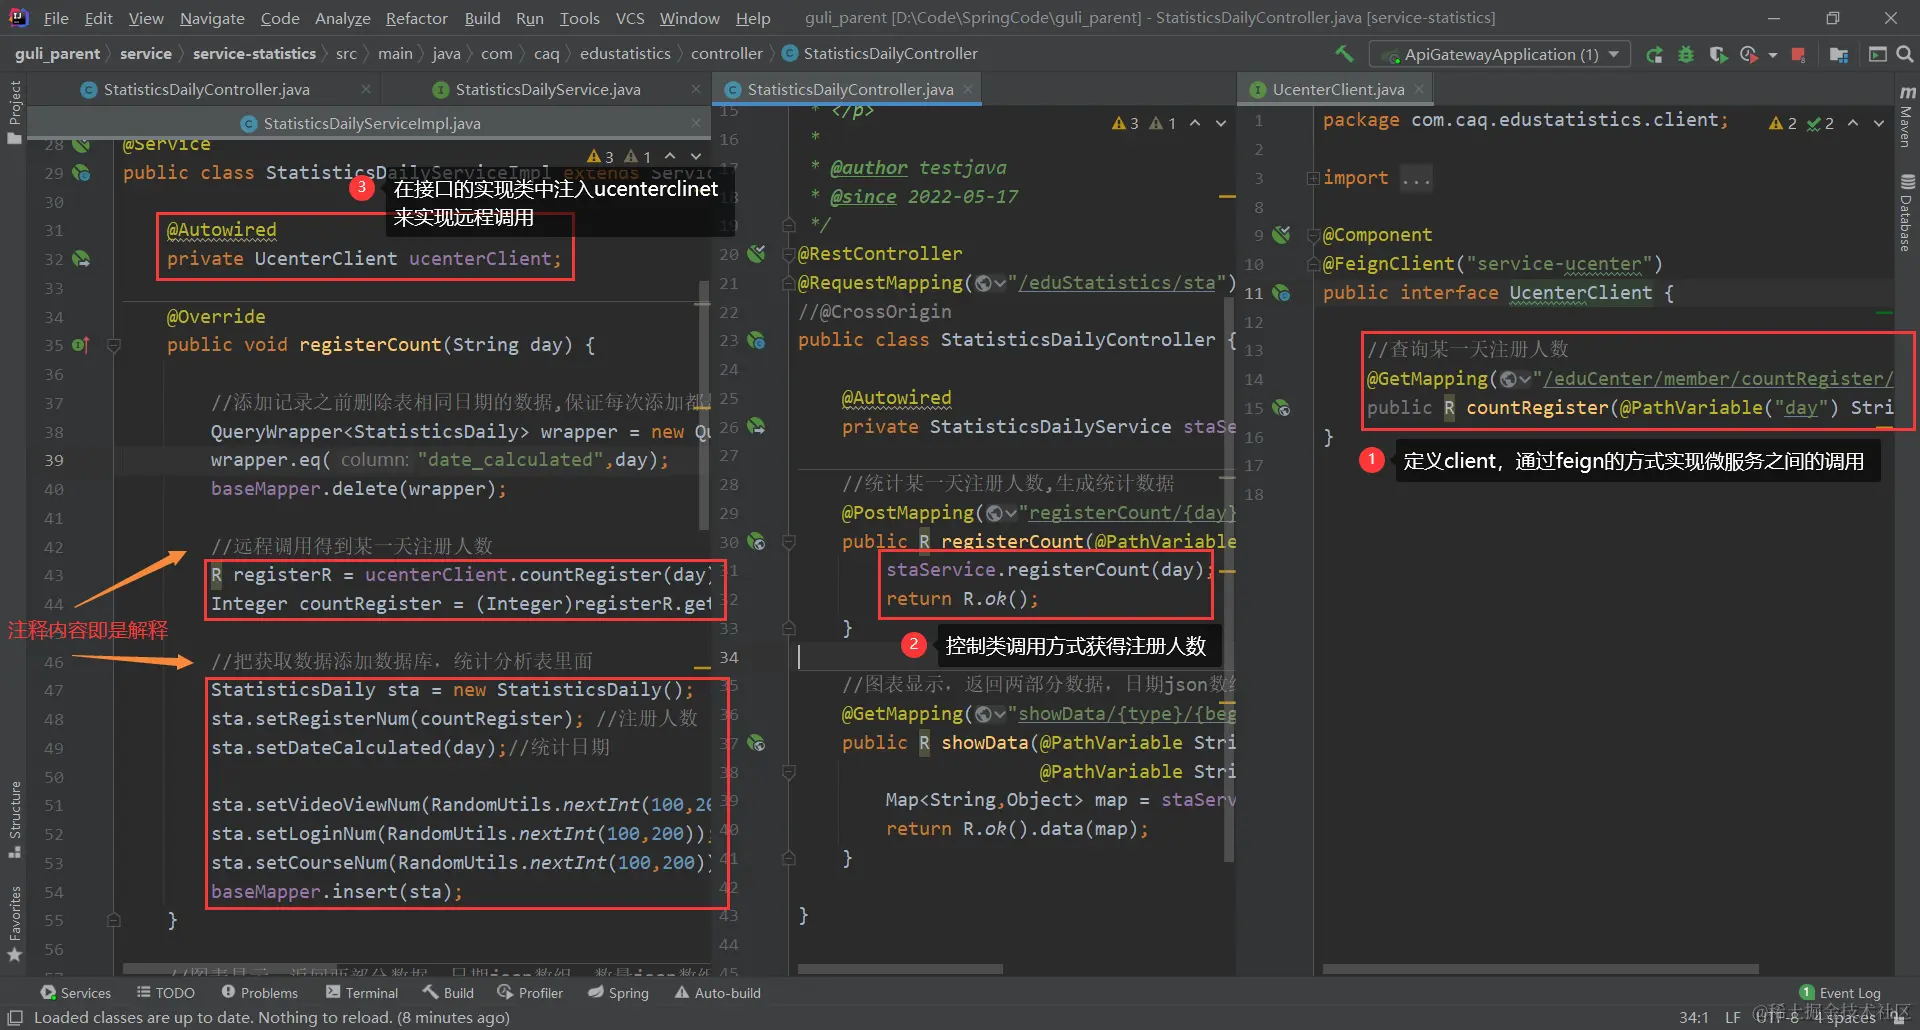This screenshot has width=1920, height=1030.
Task: Rerun ApiGatewayApplication with the green rerun icon
Action: pyautogui.click(x=1655, y=54)
